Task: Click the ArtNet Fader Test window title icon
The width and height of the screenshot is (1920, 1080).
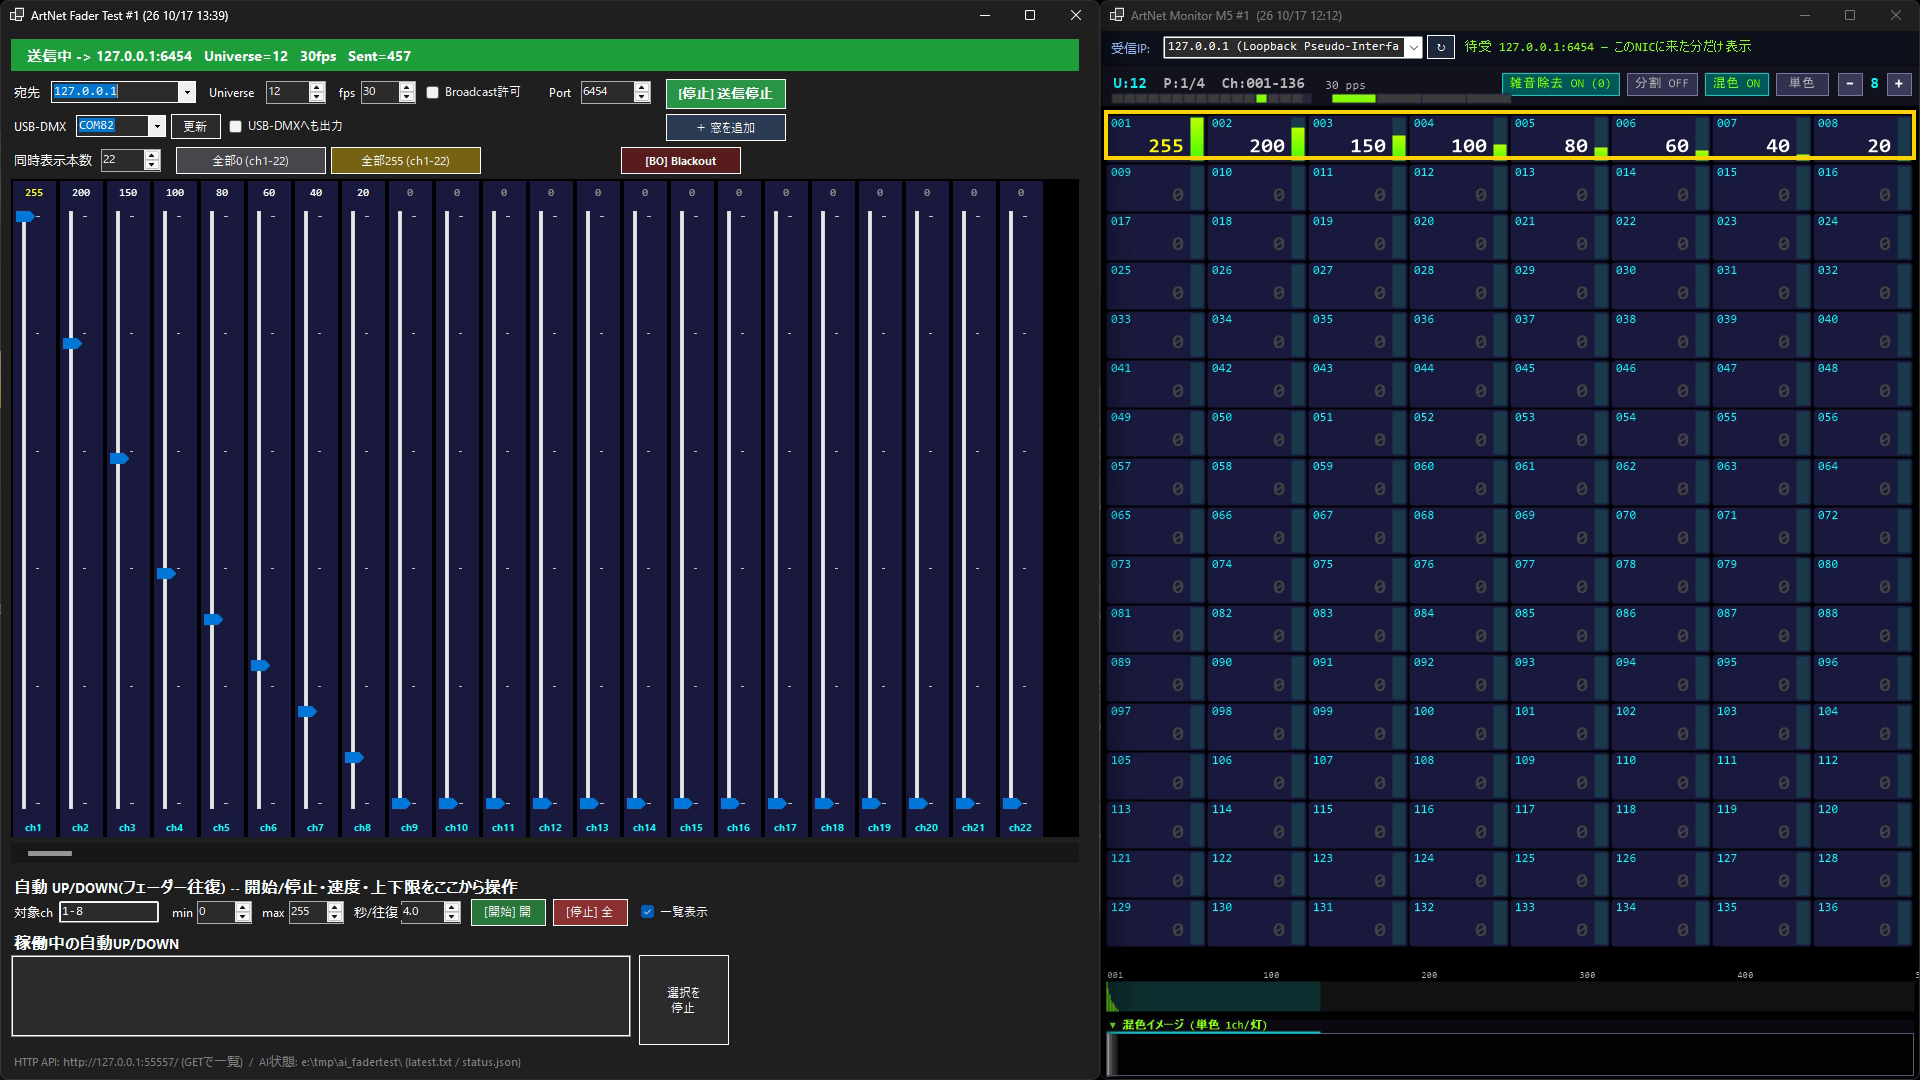Action: pyautogui.click(x=17, y=15)
